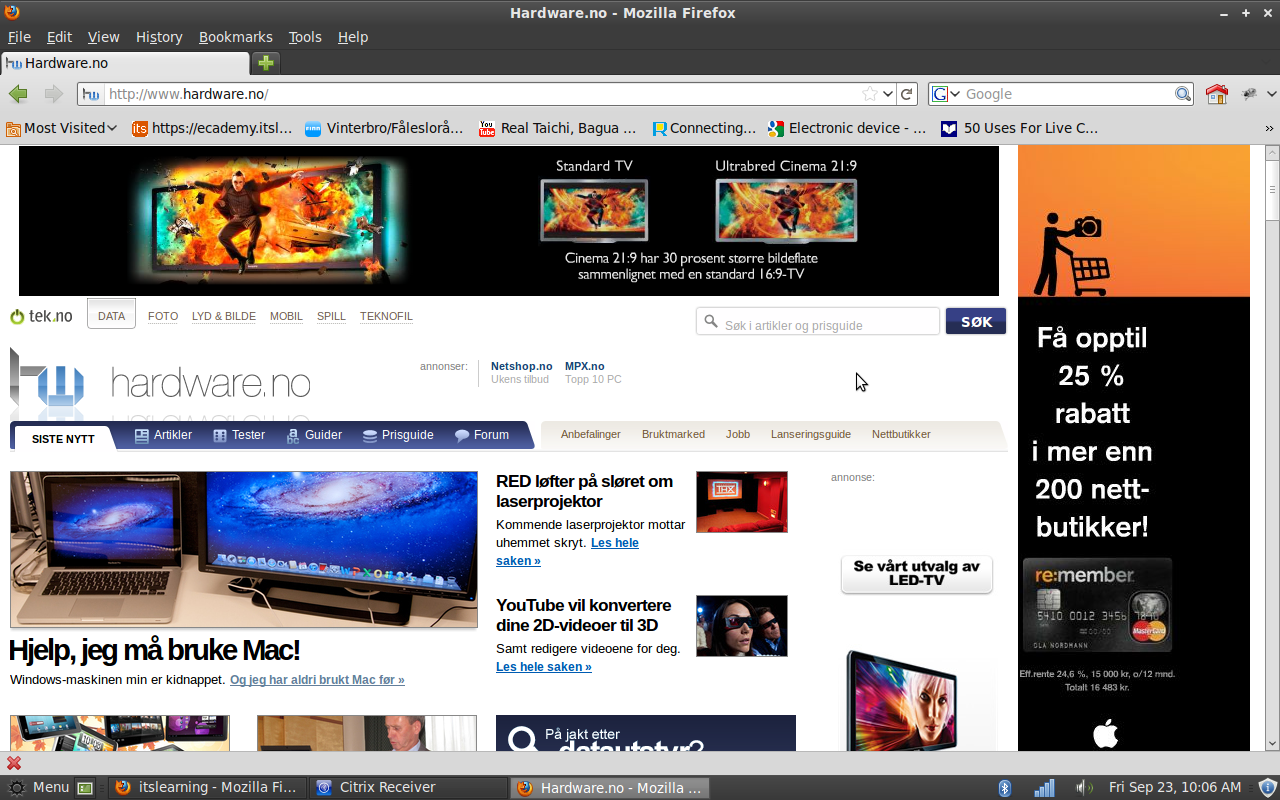Viewport: 1280px width, 800px height.
Task: Open the Anbefalinger link
Action: (591, 434)
